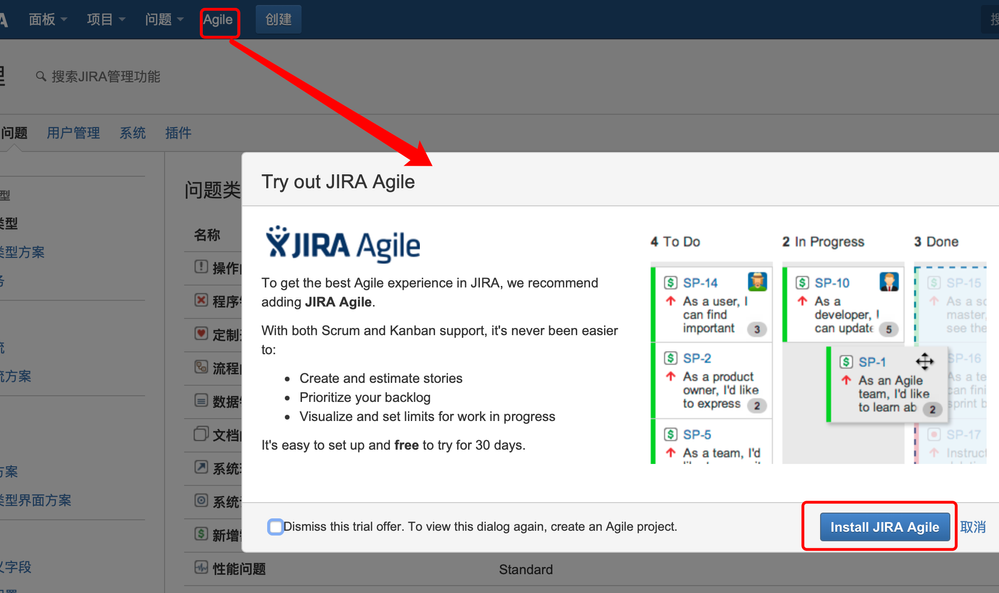Click the 新增 issue type icon
999x593 pixels.
pyautogui.click(x=201, y=534)
